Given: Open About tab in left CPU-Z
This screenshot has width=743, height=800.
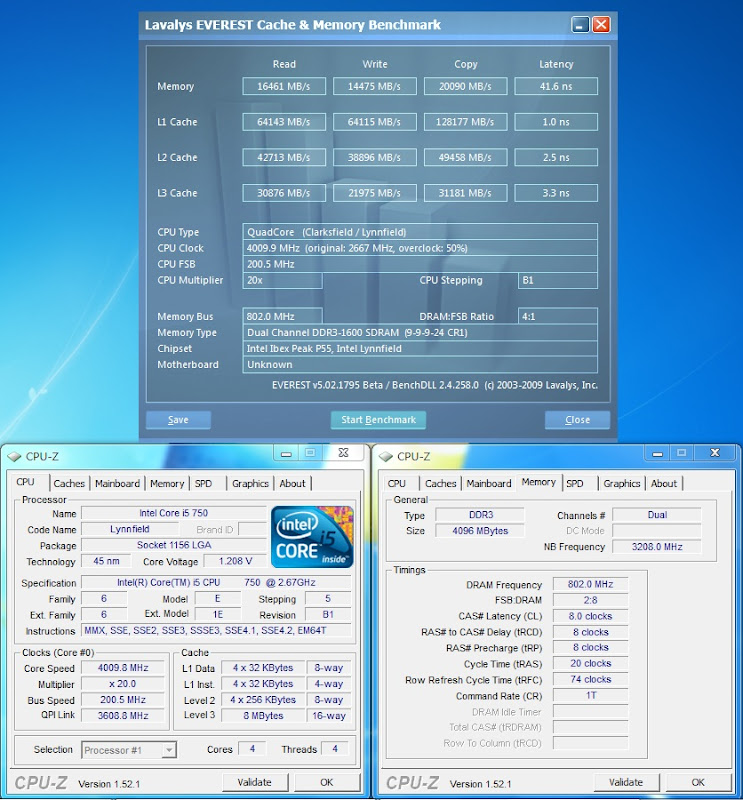Looking at the screenshot, I should [x=292, y=484].
